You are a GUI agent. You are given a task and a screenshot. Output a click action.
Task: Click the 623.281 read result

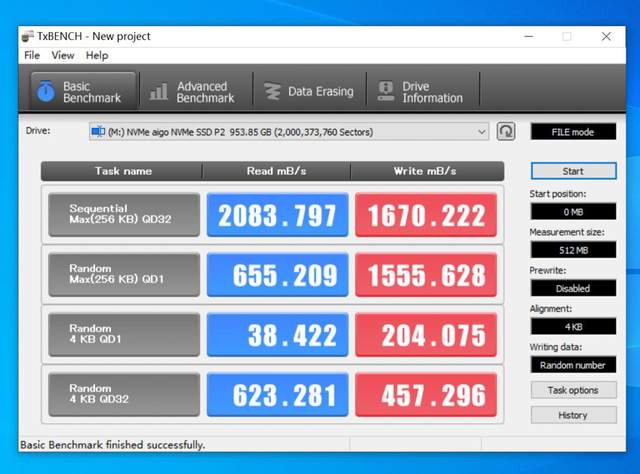278,394
